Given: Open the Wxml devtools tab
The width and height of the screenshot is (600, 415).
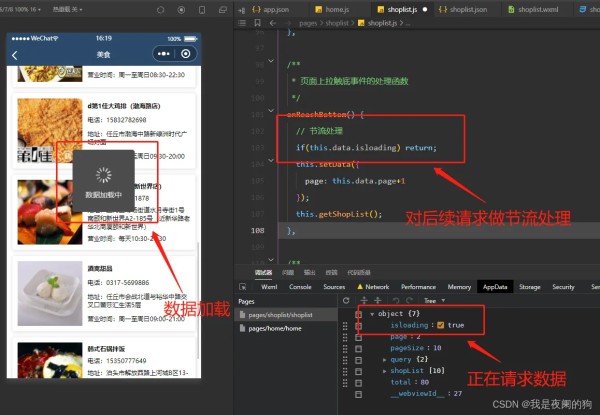Looking at the screenshot, I should pos(269,286).
